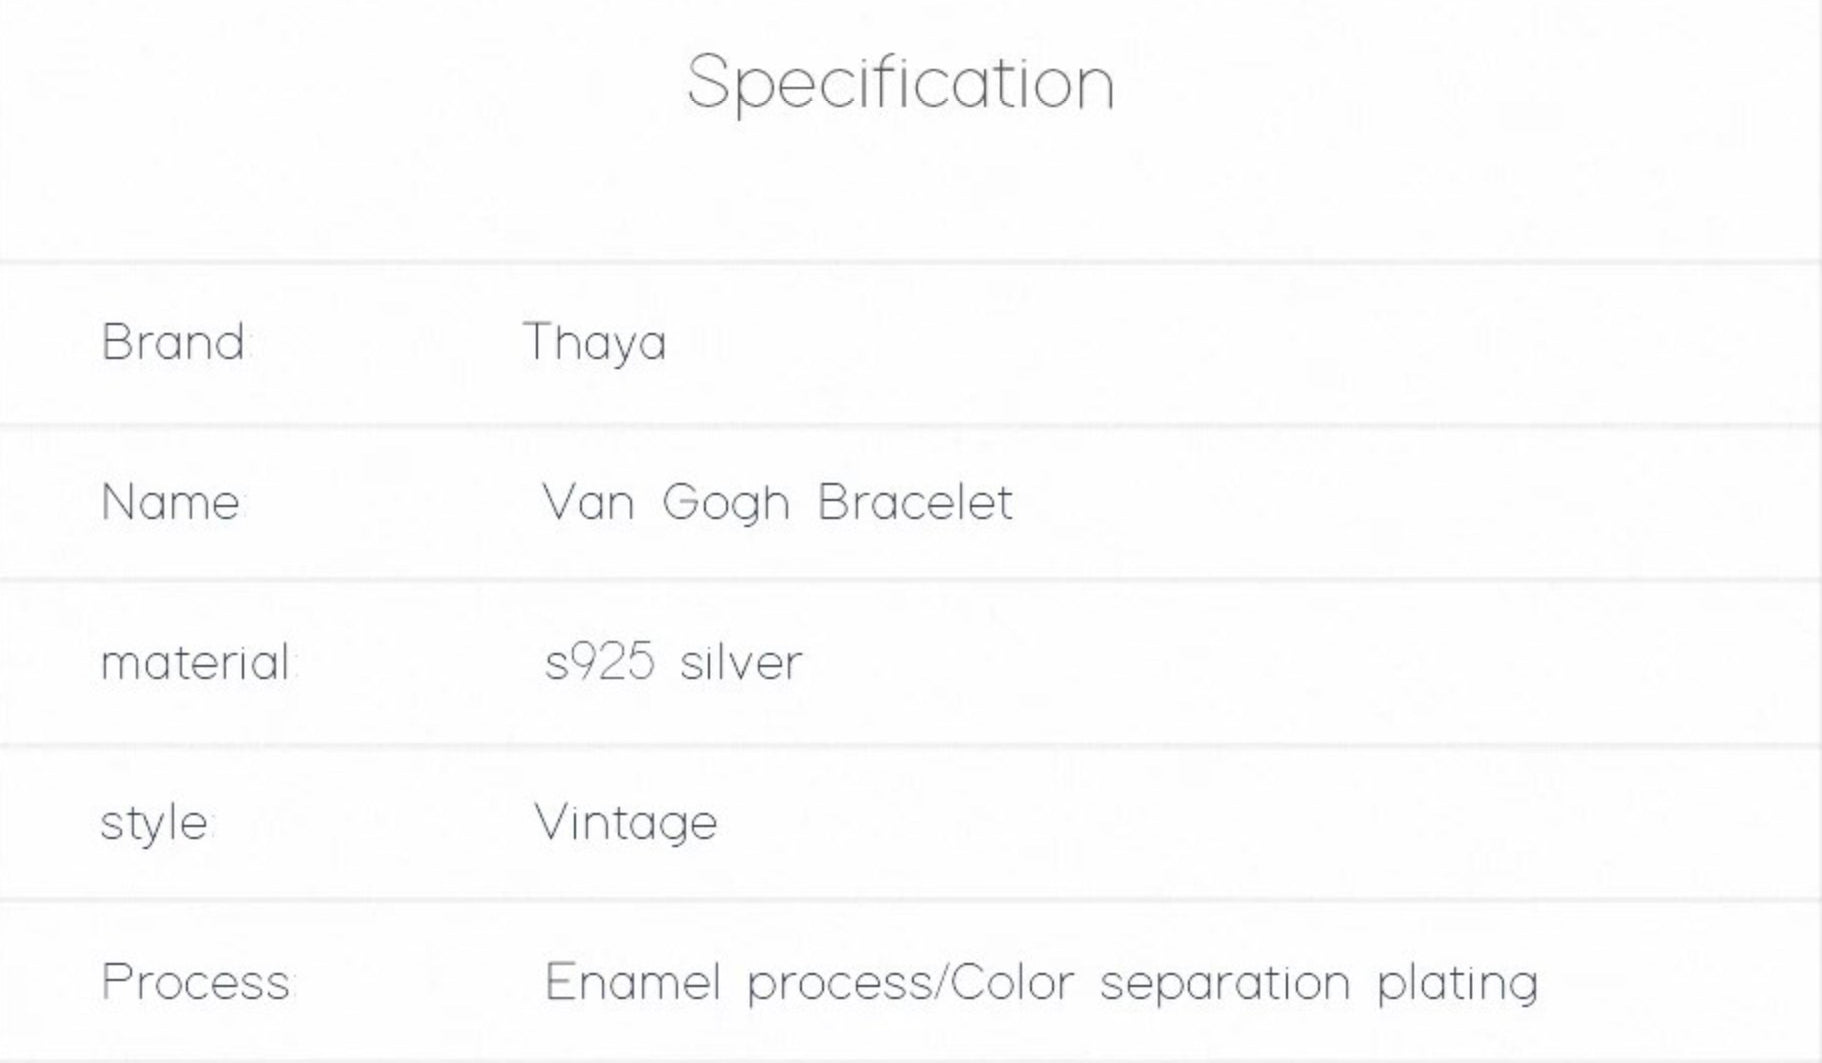The width and height of the screenshot is (1822, 1063).
Task: Click the word Color in process value
Action: tap(1012, 981)
